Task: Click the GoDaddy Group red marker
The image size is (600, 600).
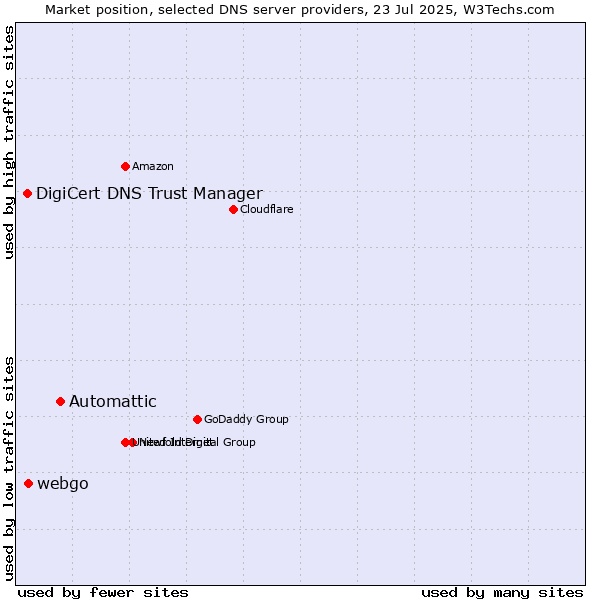Action: point(197,419)
